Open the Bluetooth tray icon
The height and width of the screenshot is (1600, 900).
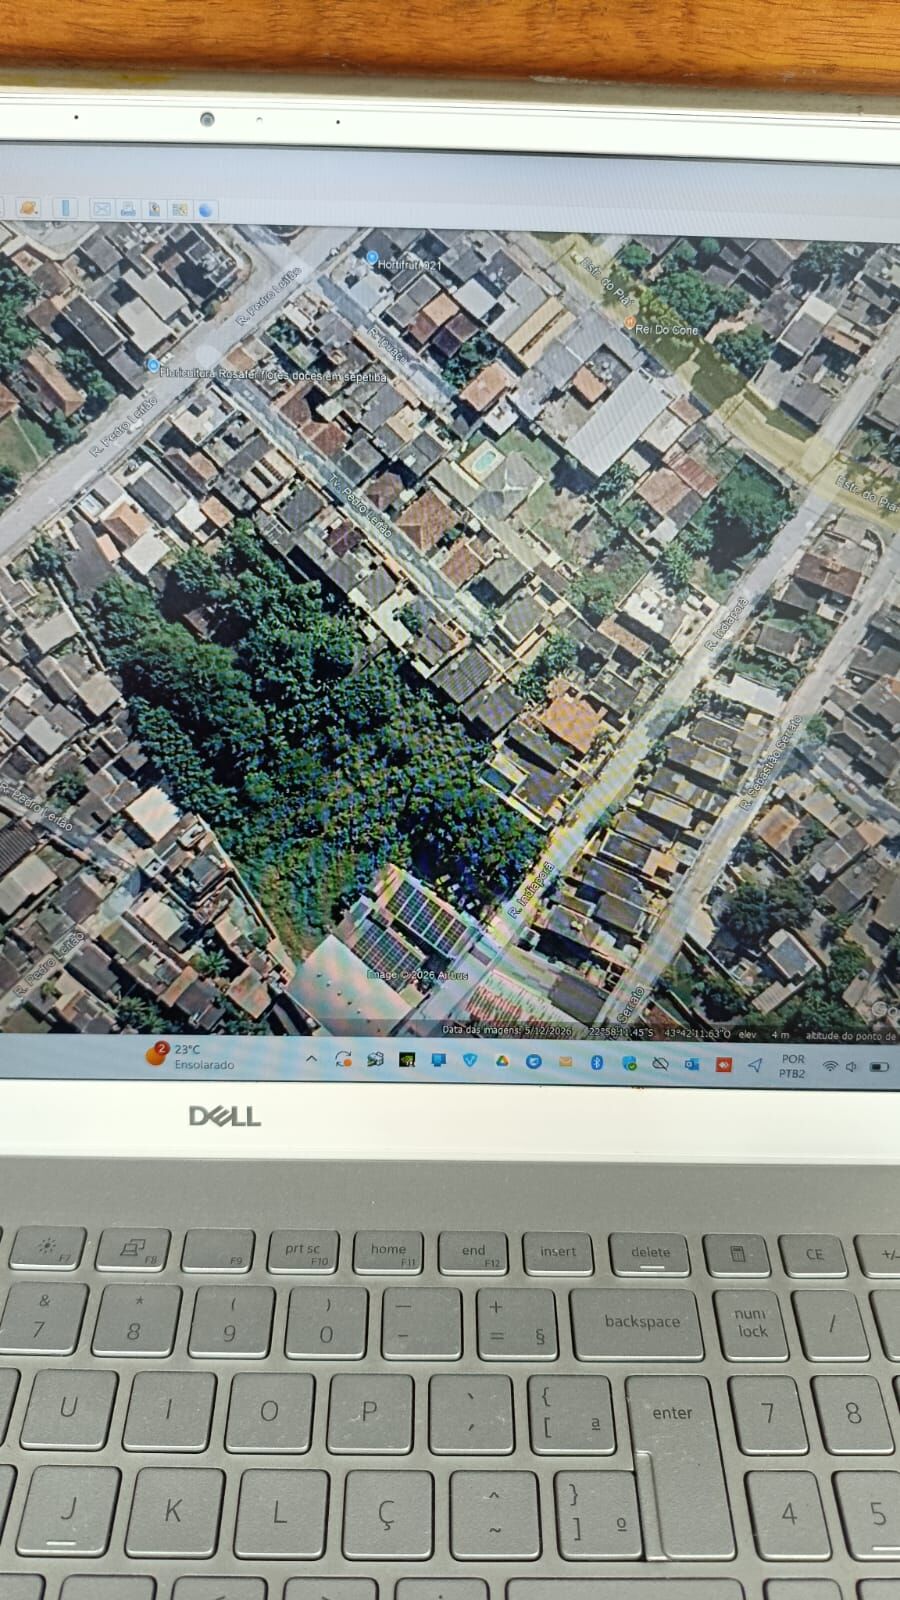[x=597, y=1062]
